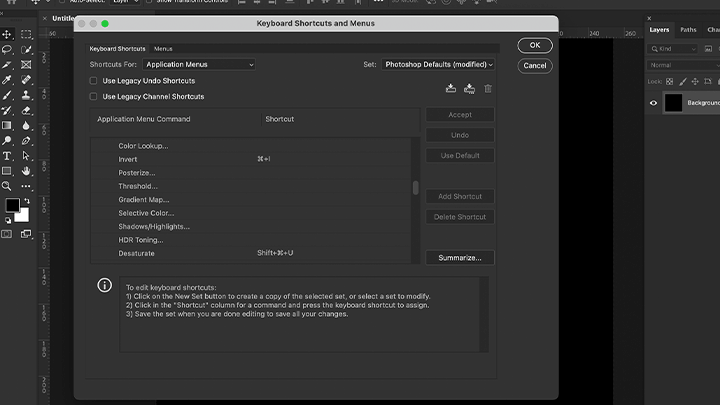
Task: Enable Use Legacy Undo Shortcuts checkbox
Action: (x=94, y=81)
